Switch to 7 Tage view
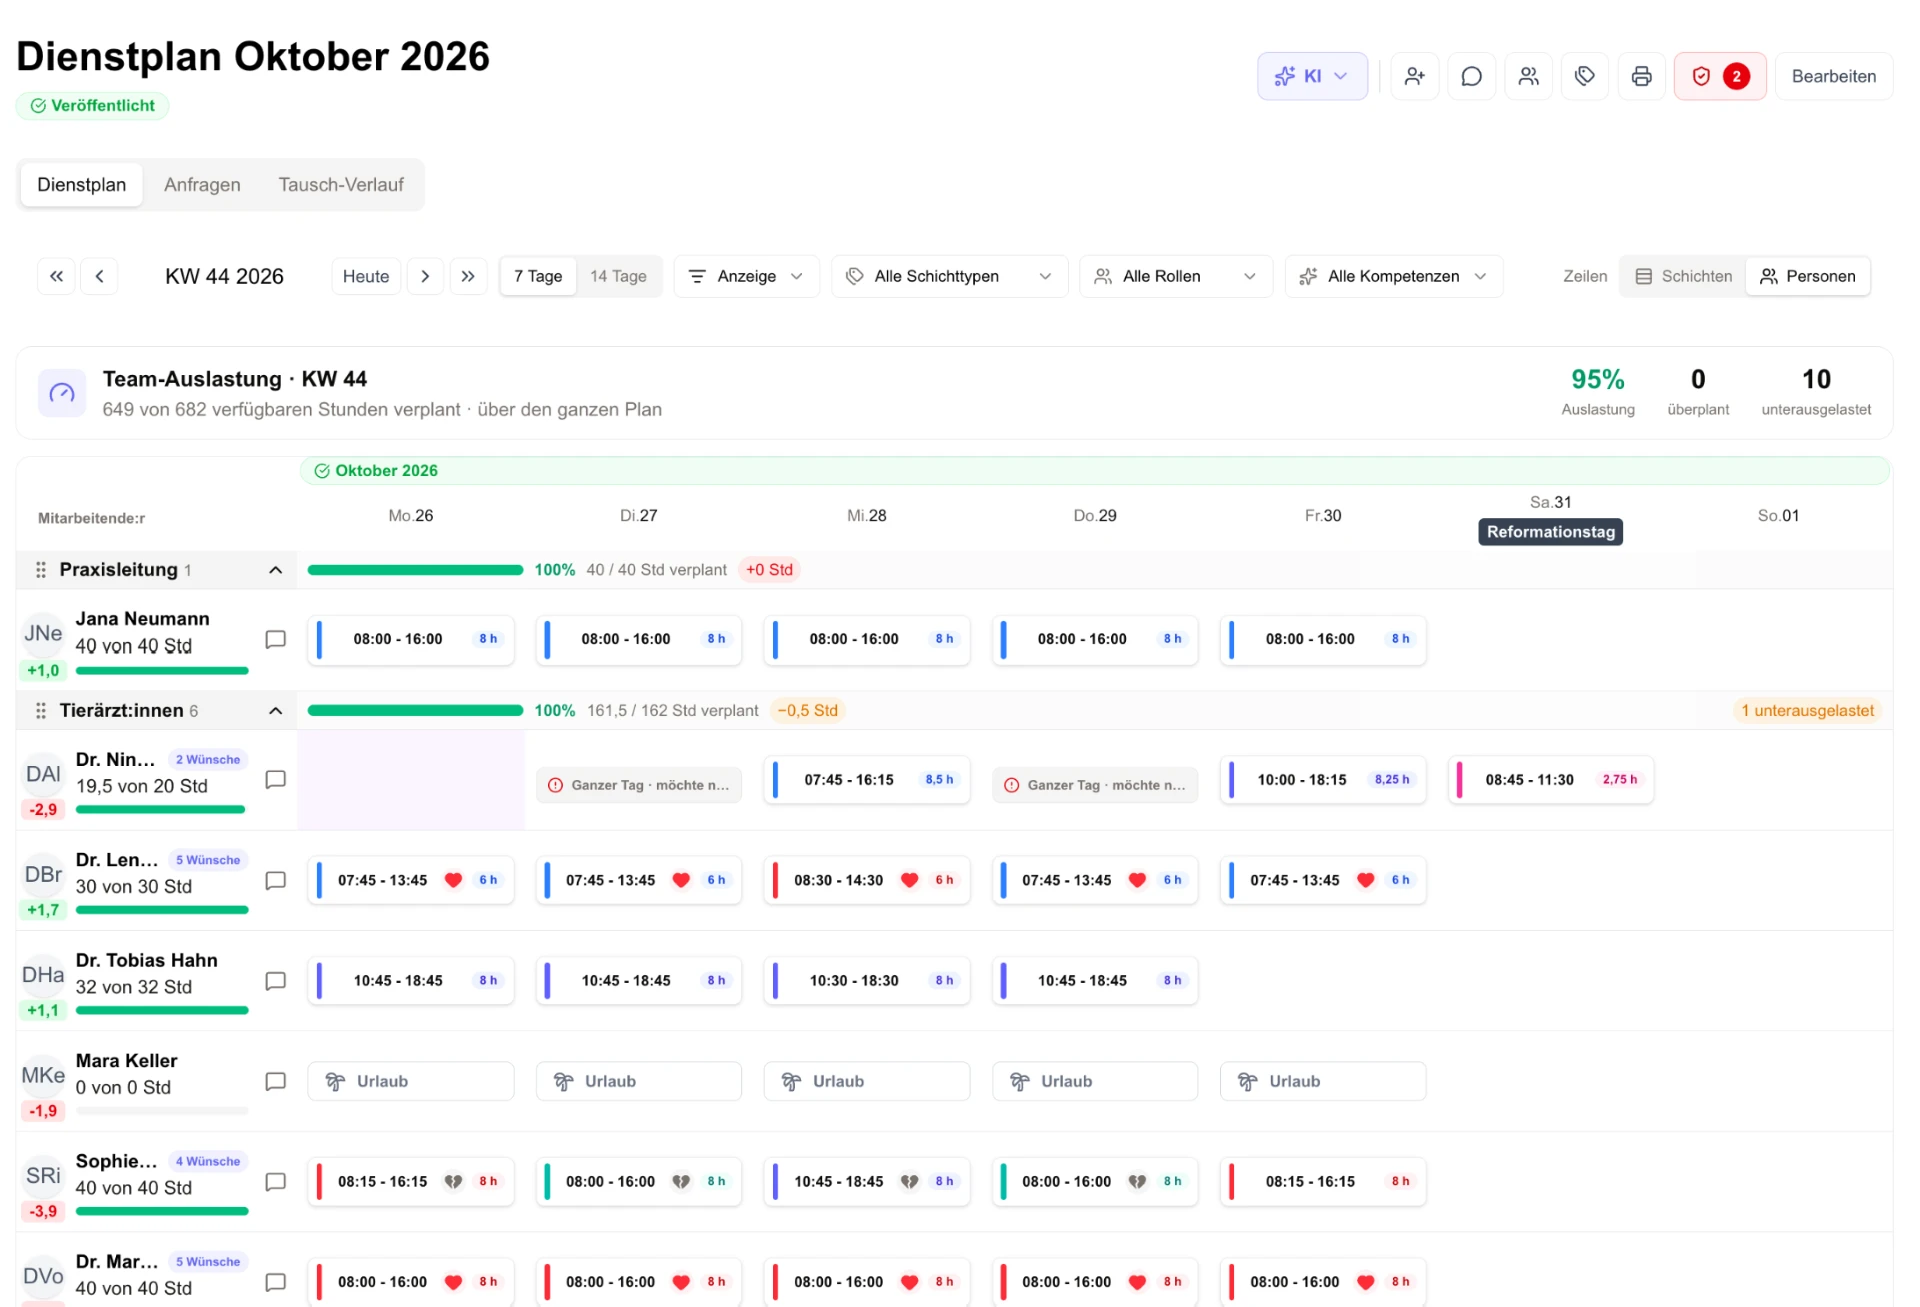This screenshot has width=1920, height=1307. tap(538, 276)
